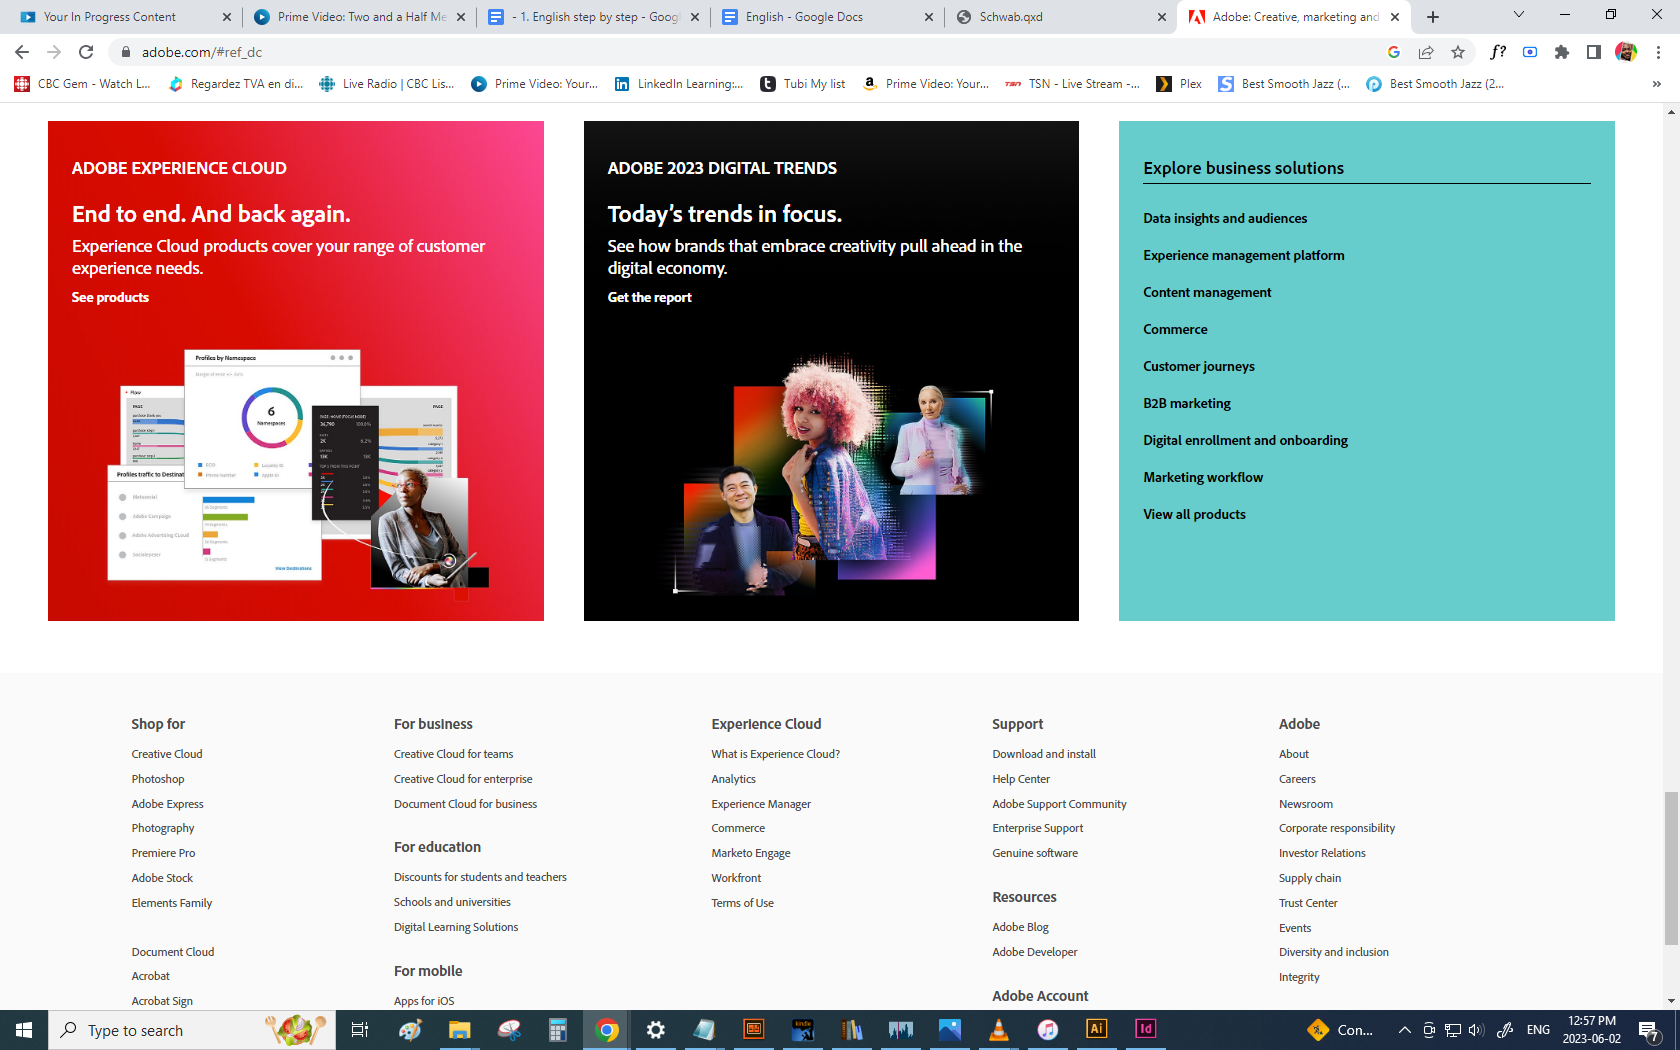Reload the page
1680x1050 pixels.
pos(86,52)
